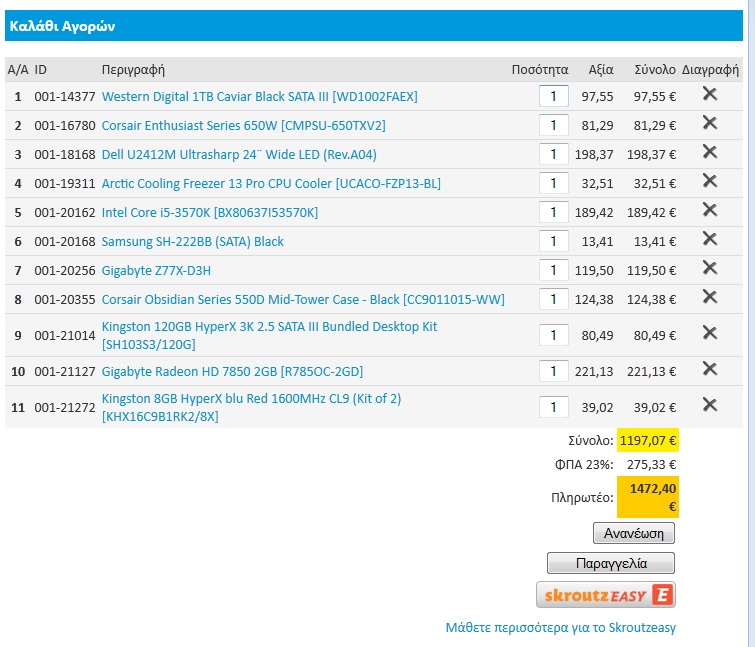Open Μάθετε περισσότερα για το Skroutzeasy link
This screenshot has width=755, height=647.
(561, 628)
